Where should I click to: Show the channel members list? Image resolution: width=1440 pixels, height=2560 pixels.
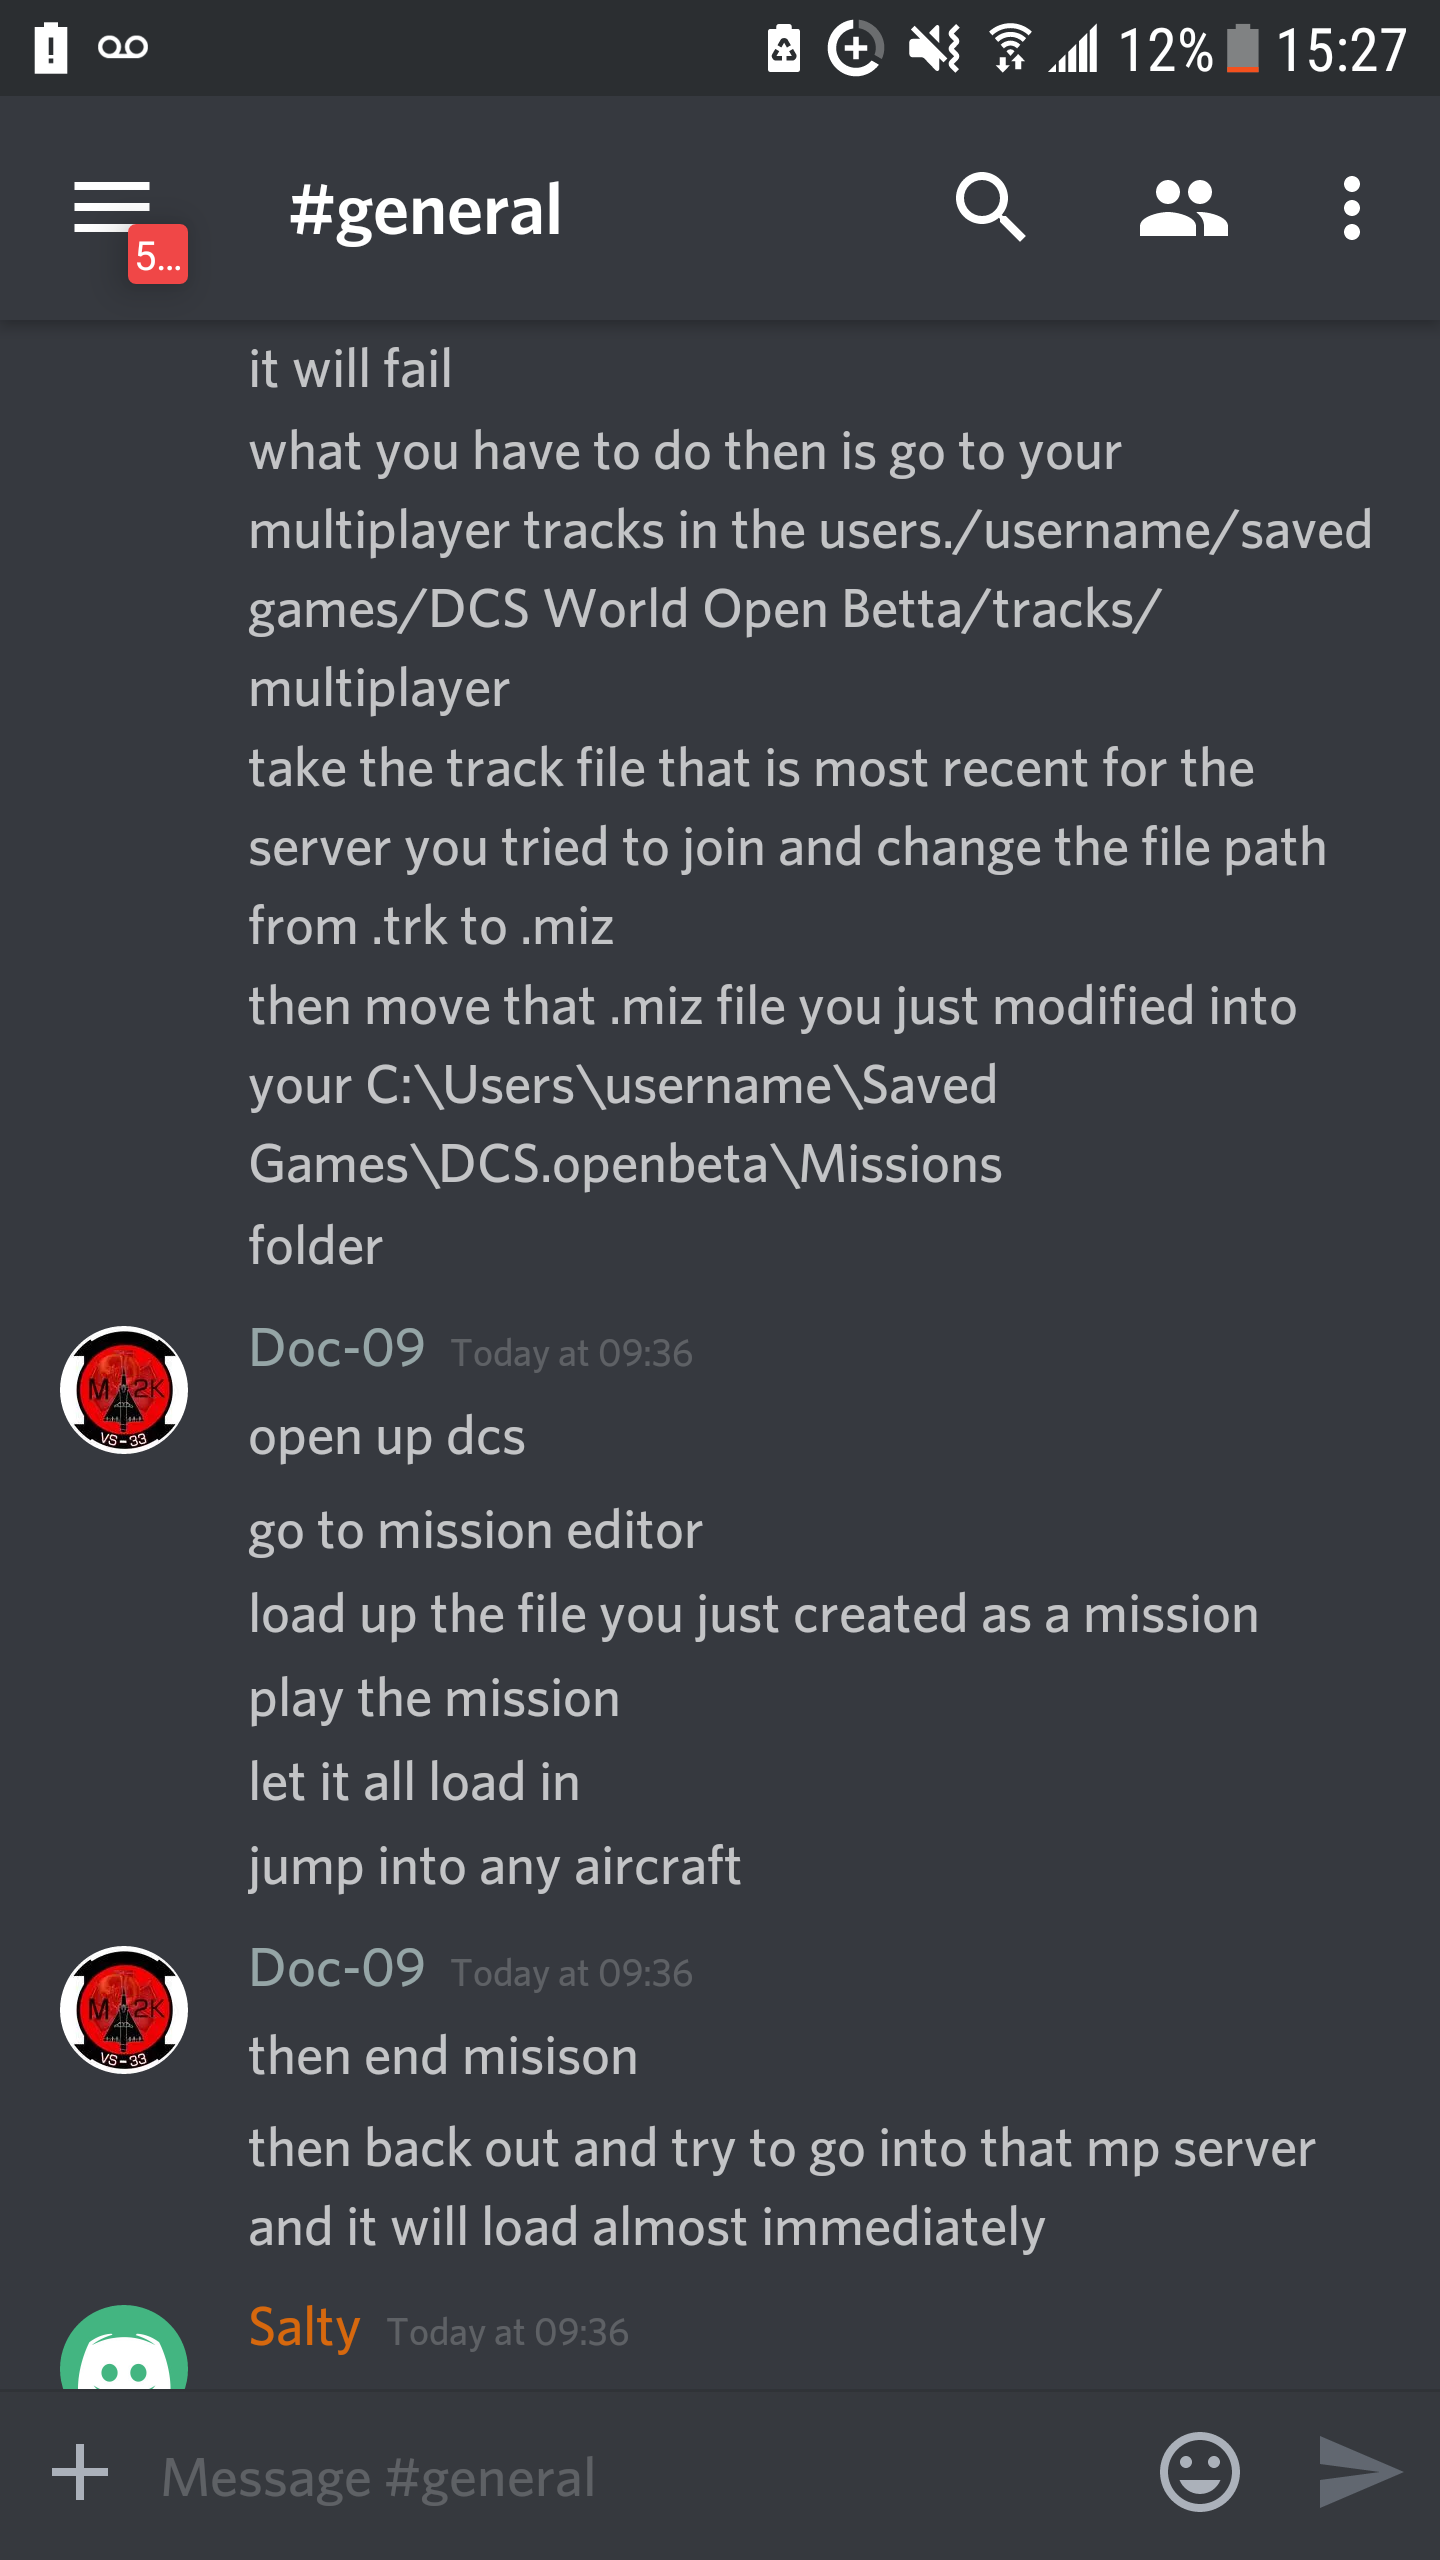(1183, 208)
